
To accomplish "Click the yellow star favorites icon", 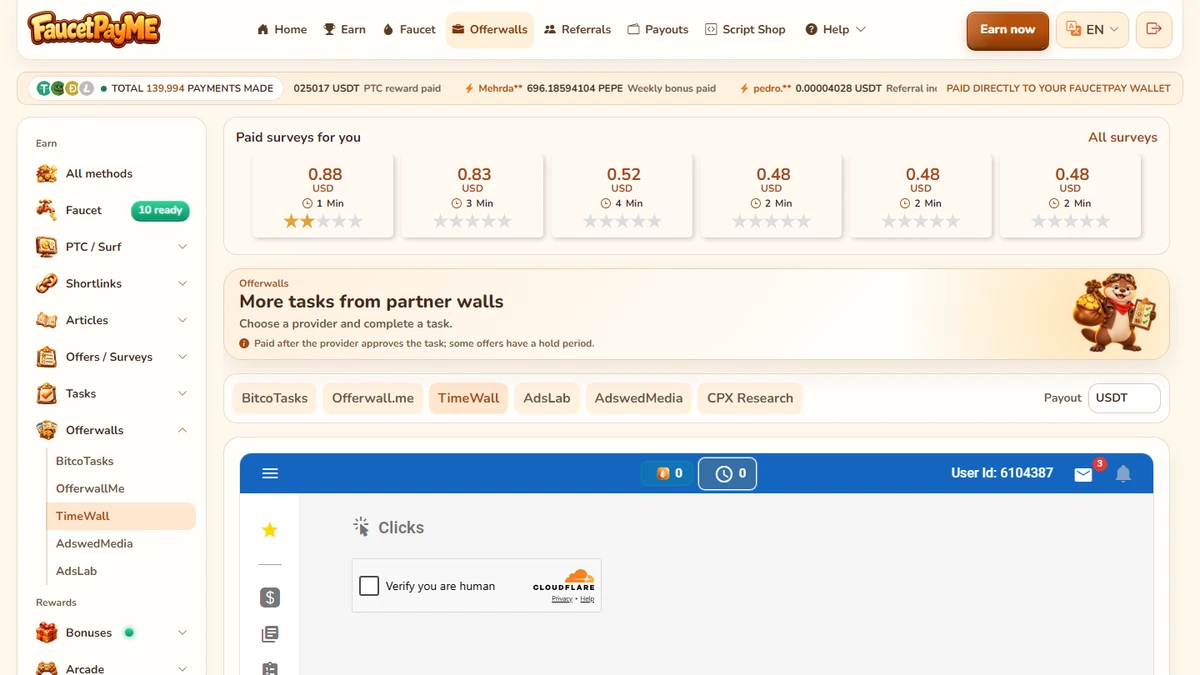I will (270, 530).
